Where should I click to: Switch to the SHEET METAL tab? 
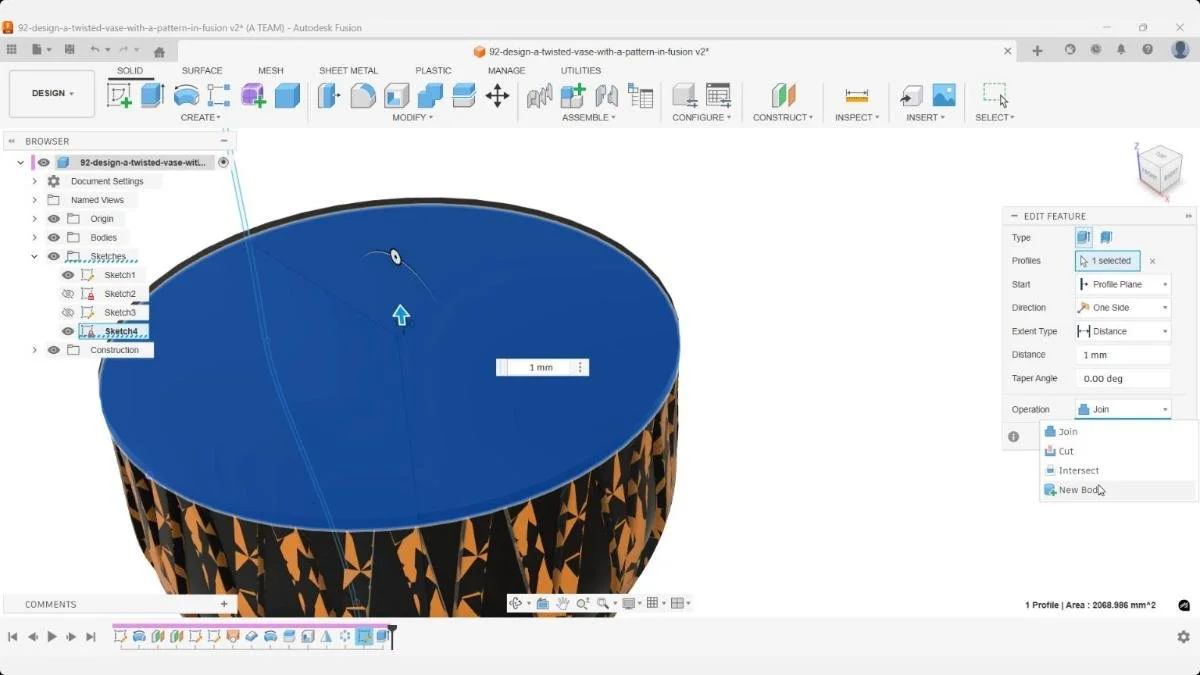(348, 70)
